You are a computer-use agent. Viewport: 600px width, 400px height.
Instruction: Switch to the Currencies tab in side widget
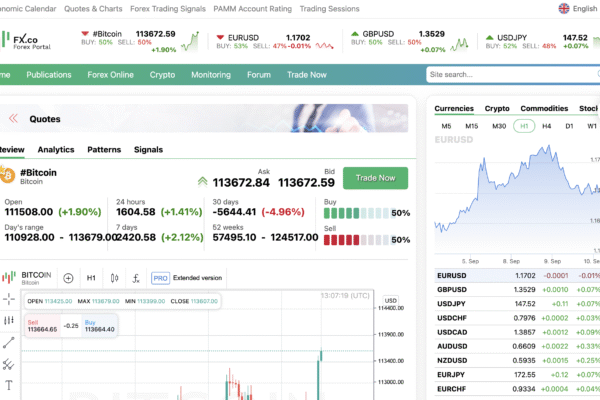454,109
